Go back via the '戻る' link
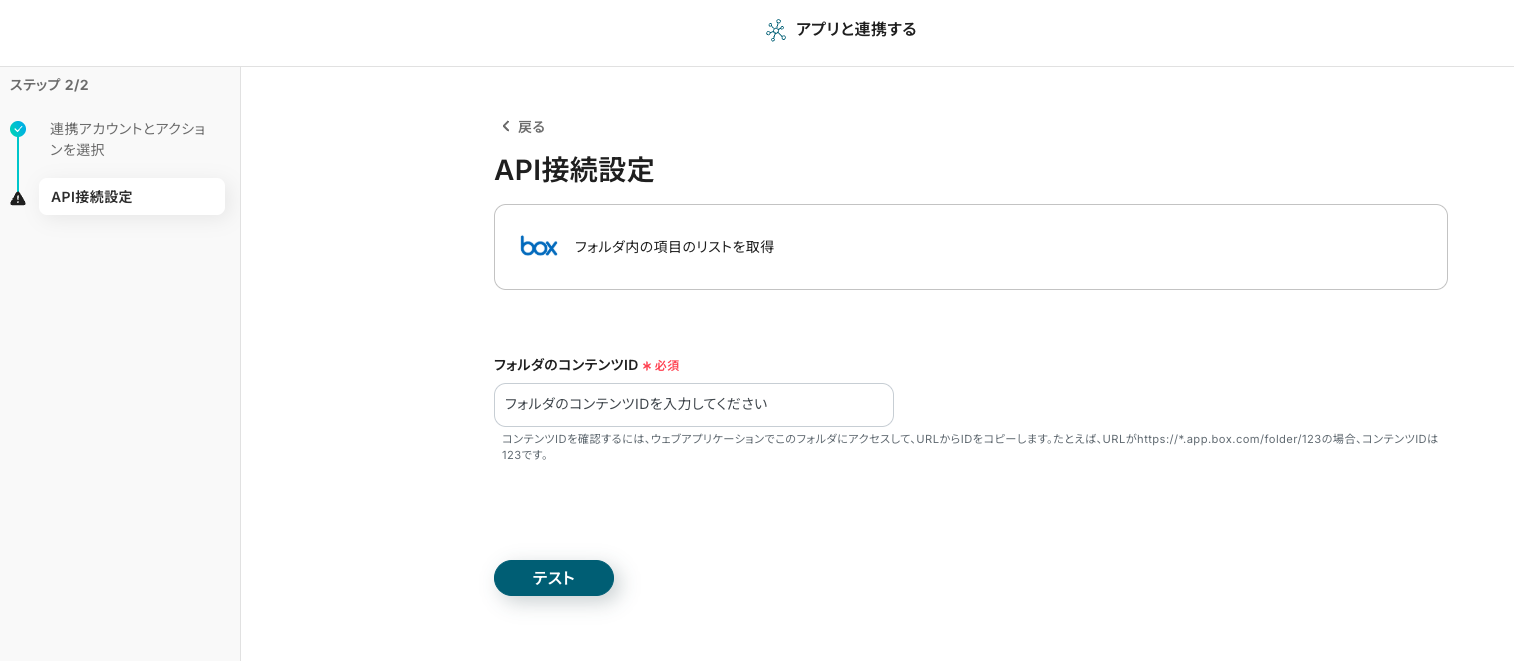1514x661 pixels. pyautogui.click(x=531, y=127)
